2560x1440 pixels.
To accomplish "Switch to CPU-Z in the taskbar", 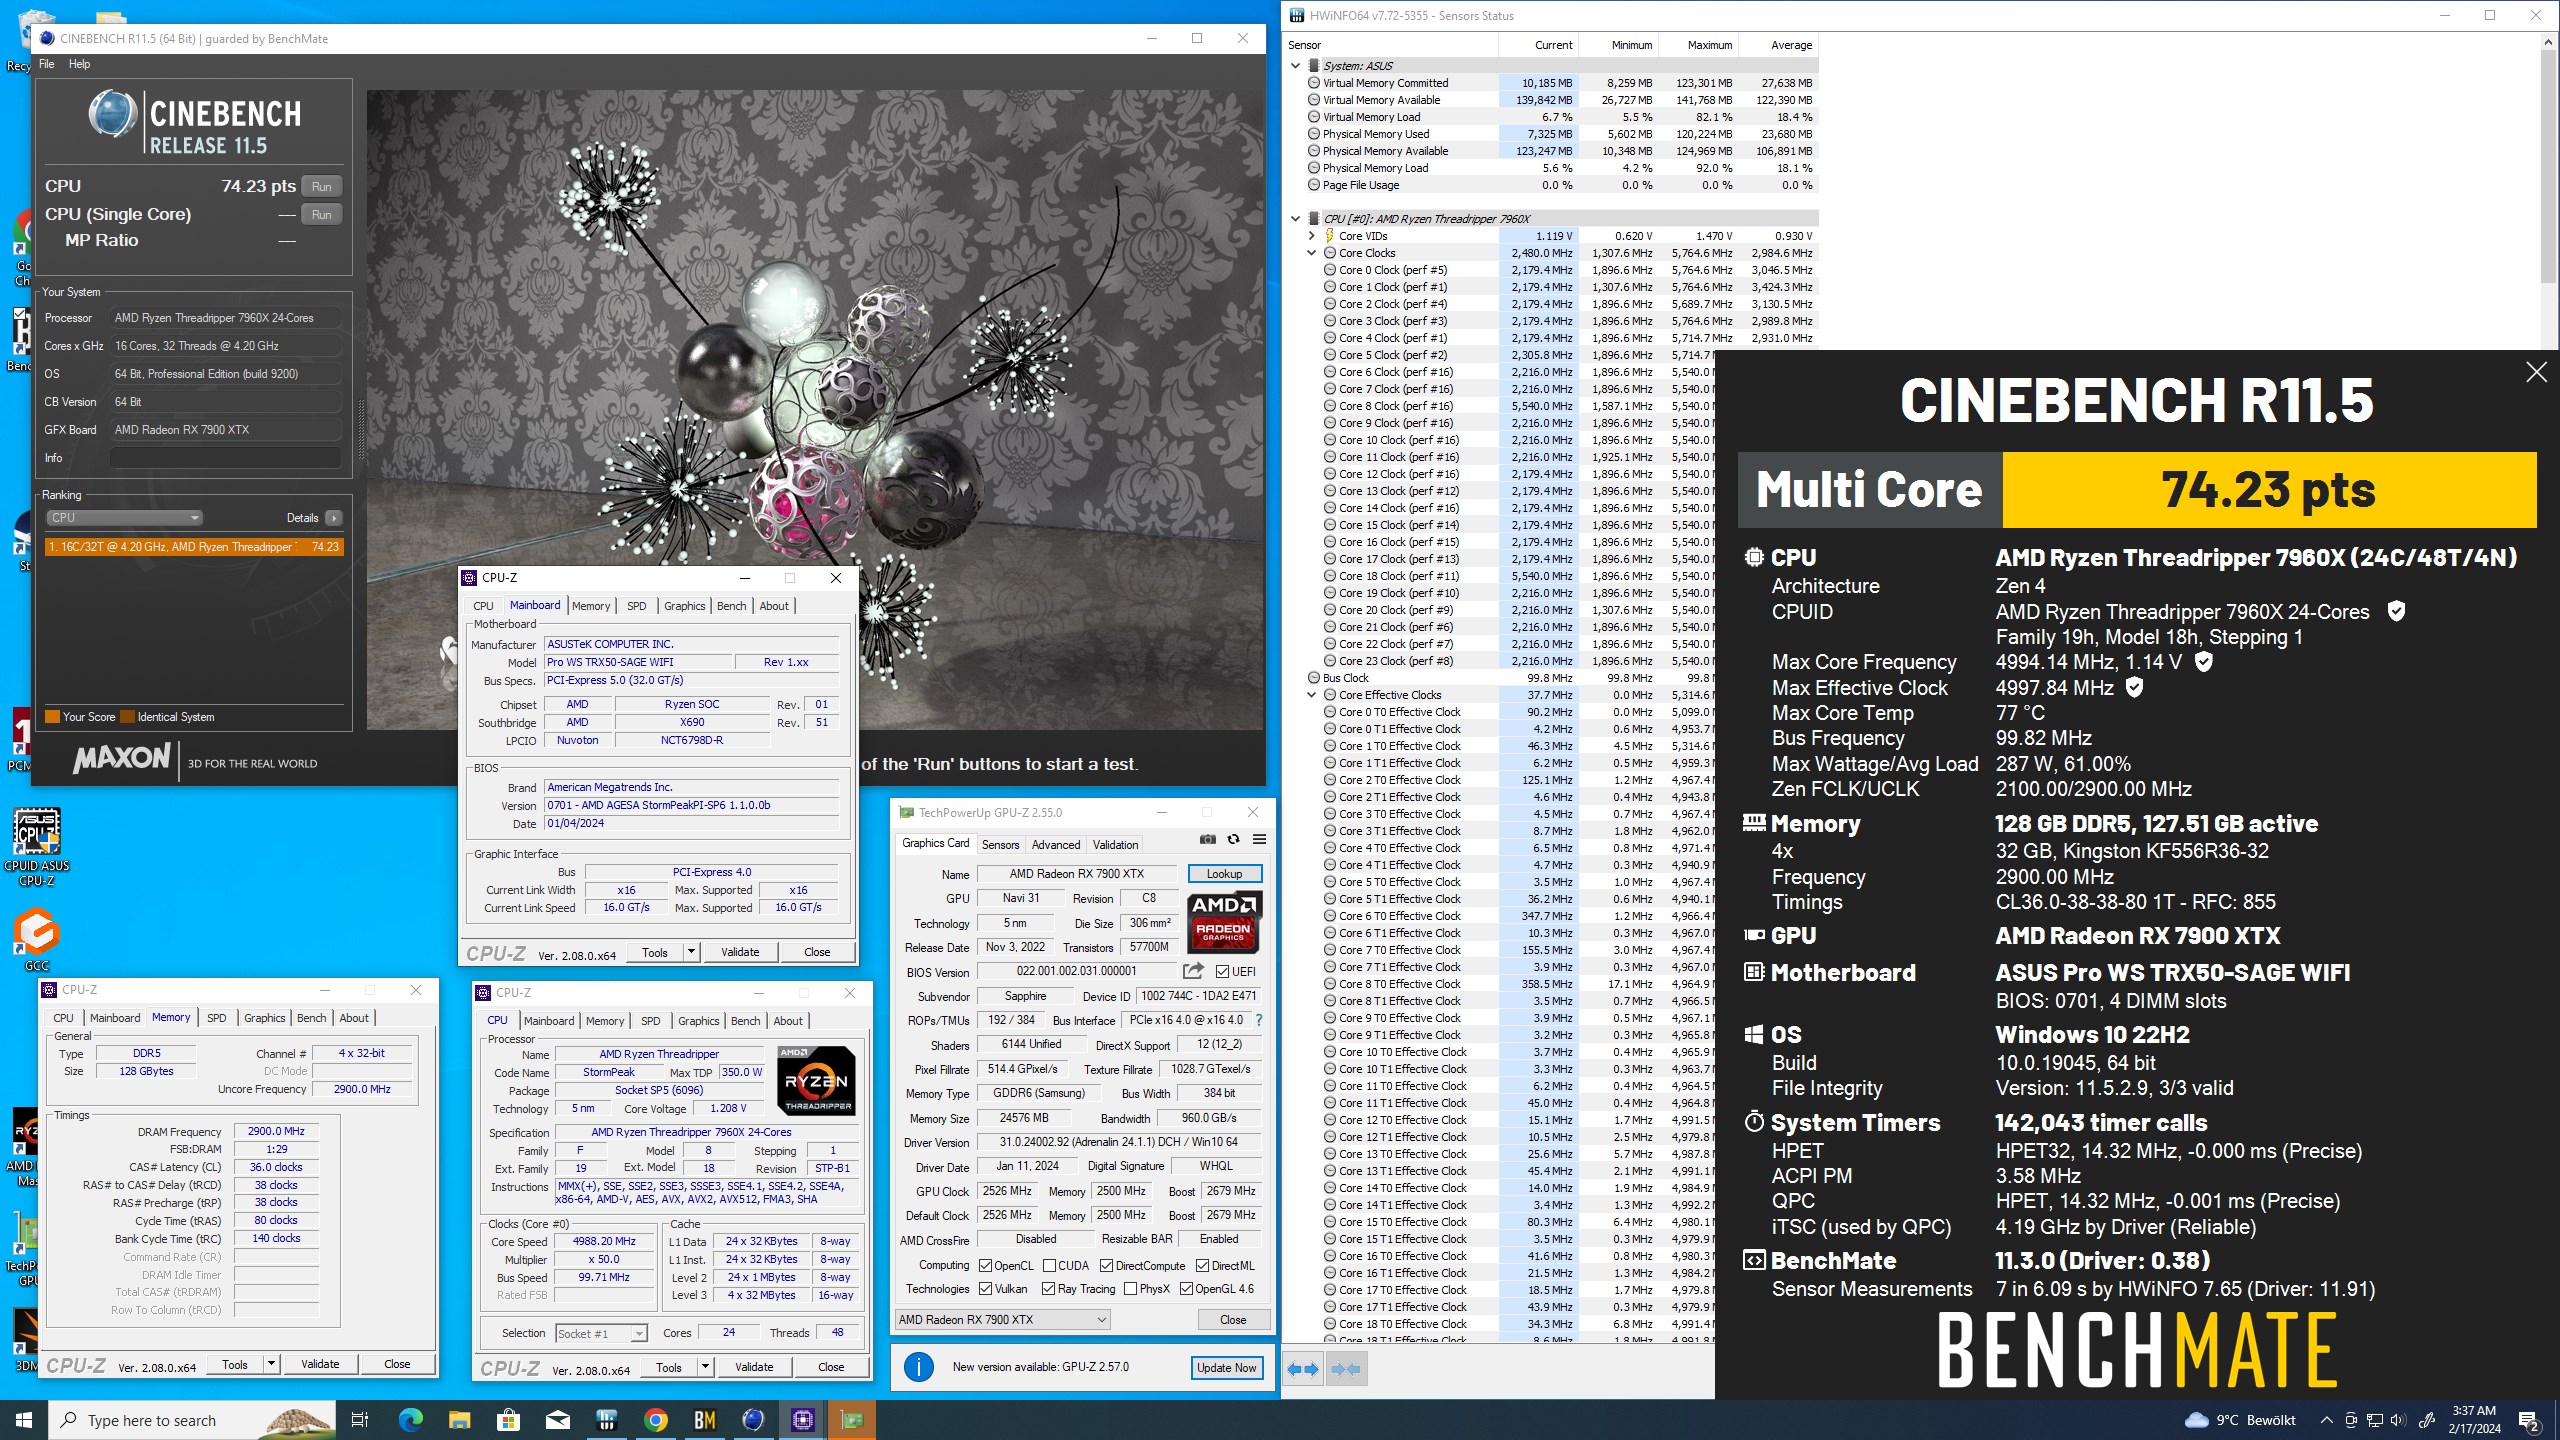I will [x=803, y=1420].
